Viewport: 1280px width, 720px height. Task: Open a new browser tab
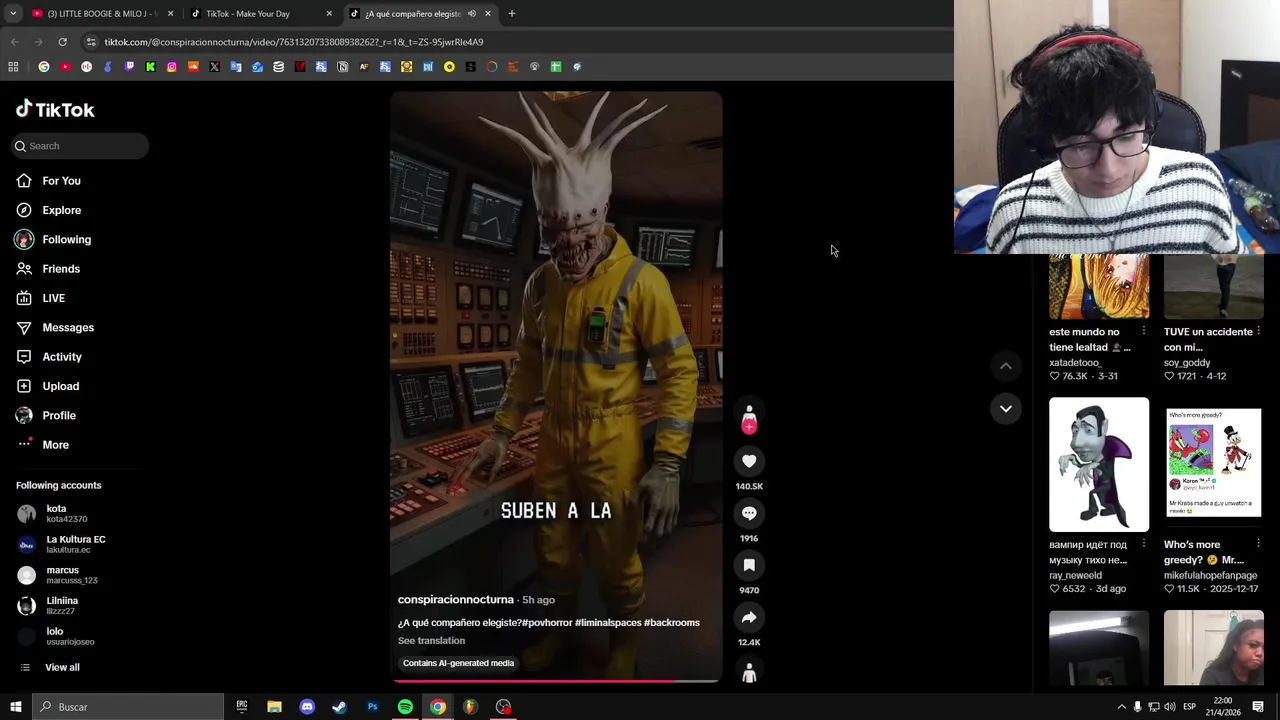coord(512,14)
